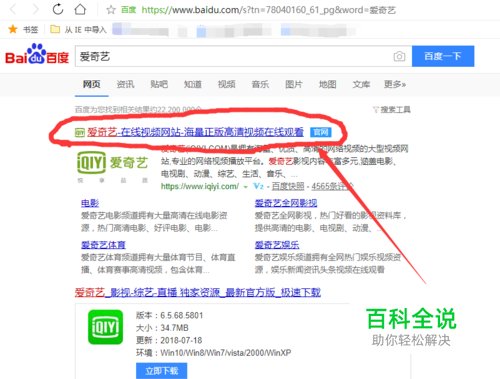The height and width of the screenshot is (379, 500).
Task: Click the 更新：2018-07-18 text
Action: pos(169,340)
